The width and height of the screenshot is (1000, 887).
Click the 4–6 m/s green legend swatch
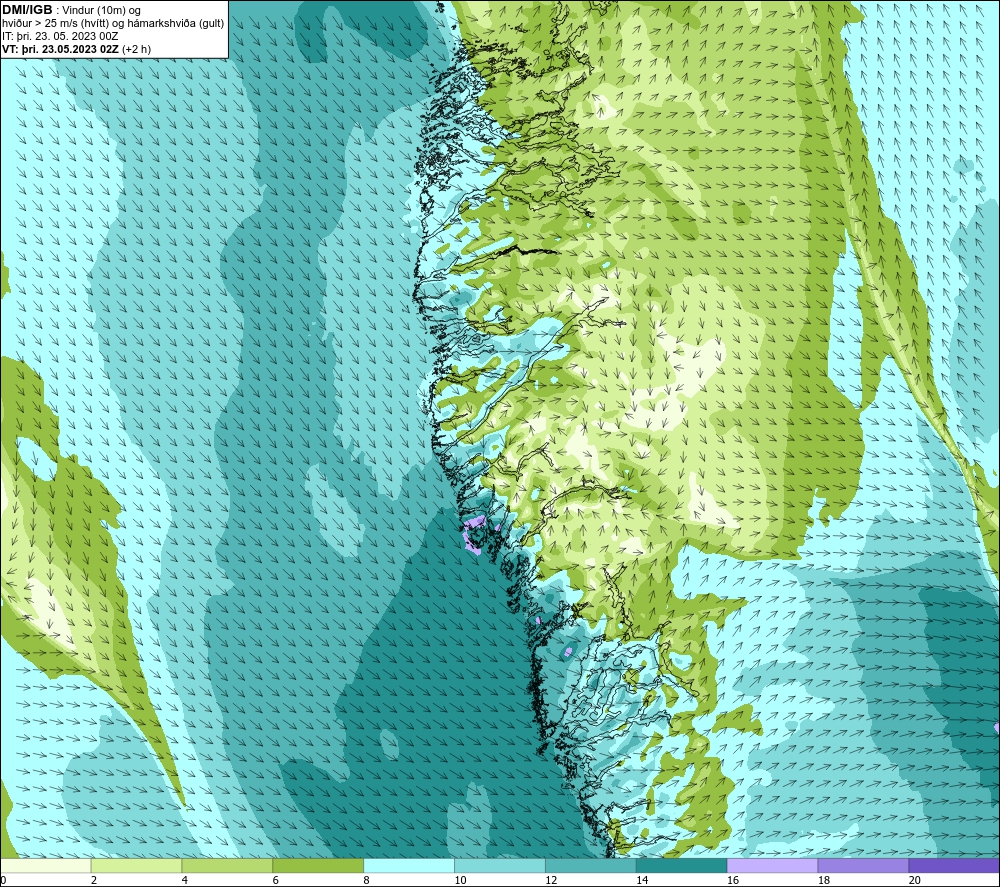(x=227, y=865)
